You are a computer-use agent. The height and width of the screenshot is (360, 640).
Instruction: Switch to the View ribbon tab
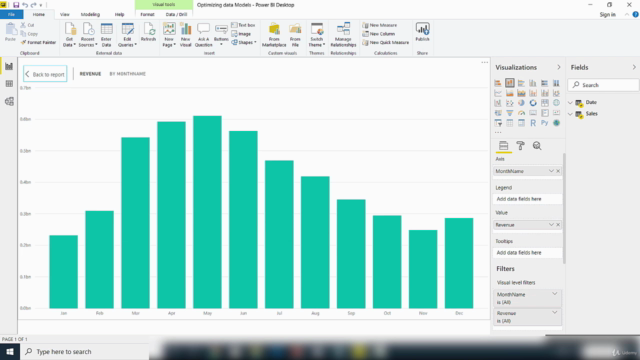pyautogui.click(x=64, y=14)
